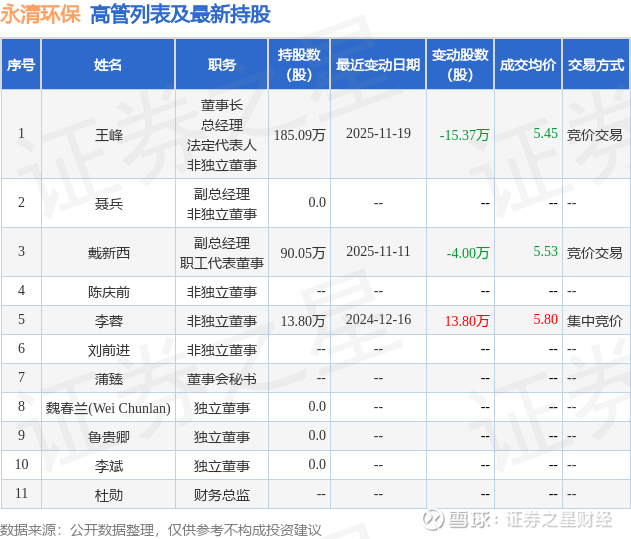
Task: Click the name 陈庆前
Action: 109,292
